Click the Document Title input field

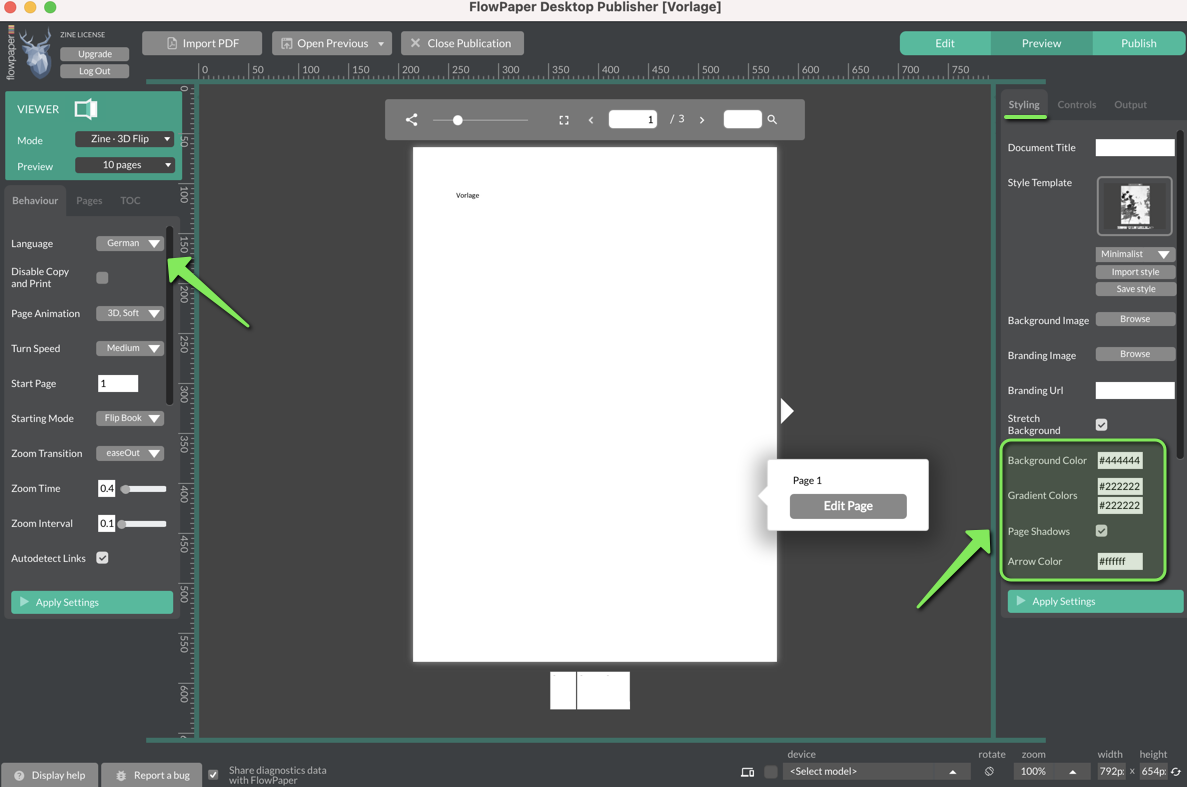tap(1134, 147)
